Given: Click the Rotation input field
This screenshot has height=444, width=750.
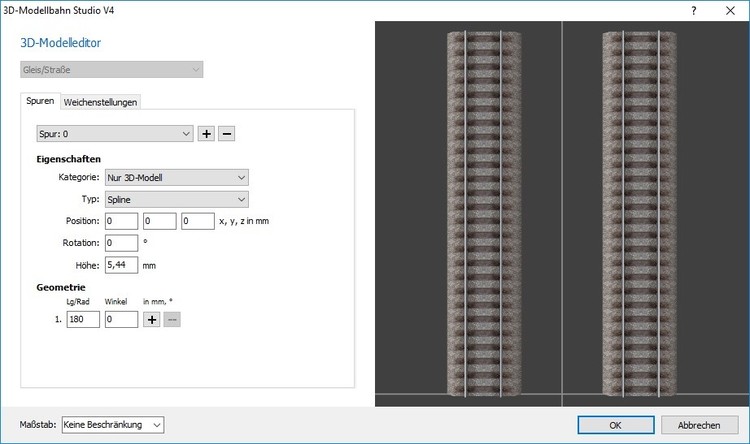Looking at the screenshot, I should pyautogui.click(x=121, y=243).
